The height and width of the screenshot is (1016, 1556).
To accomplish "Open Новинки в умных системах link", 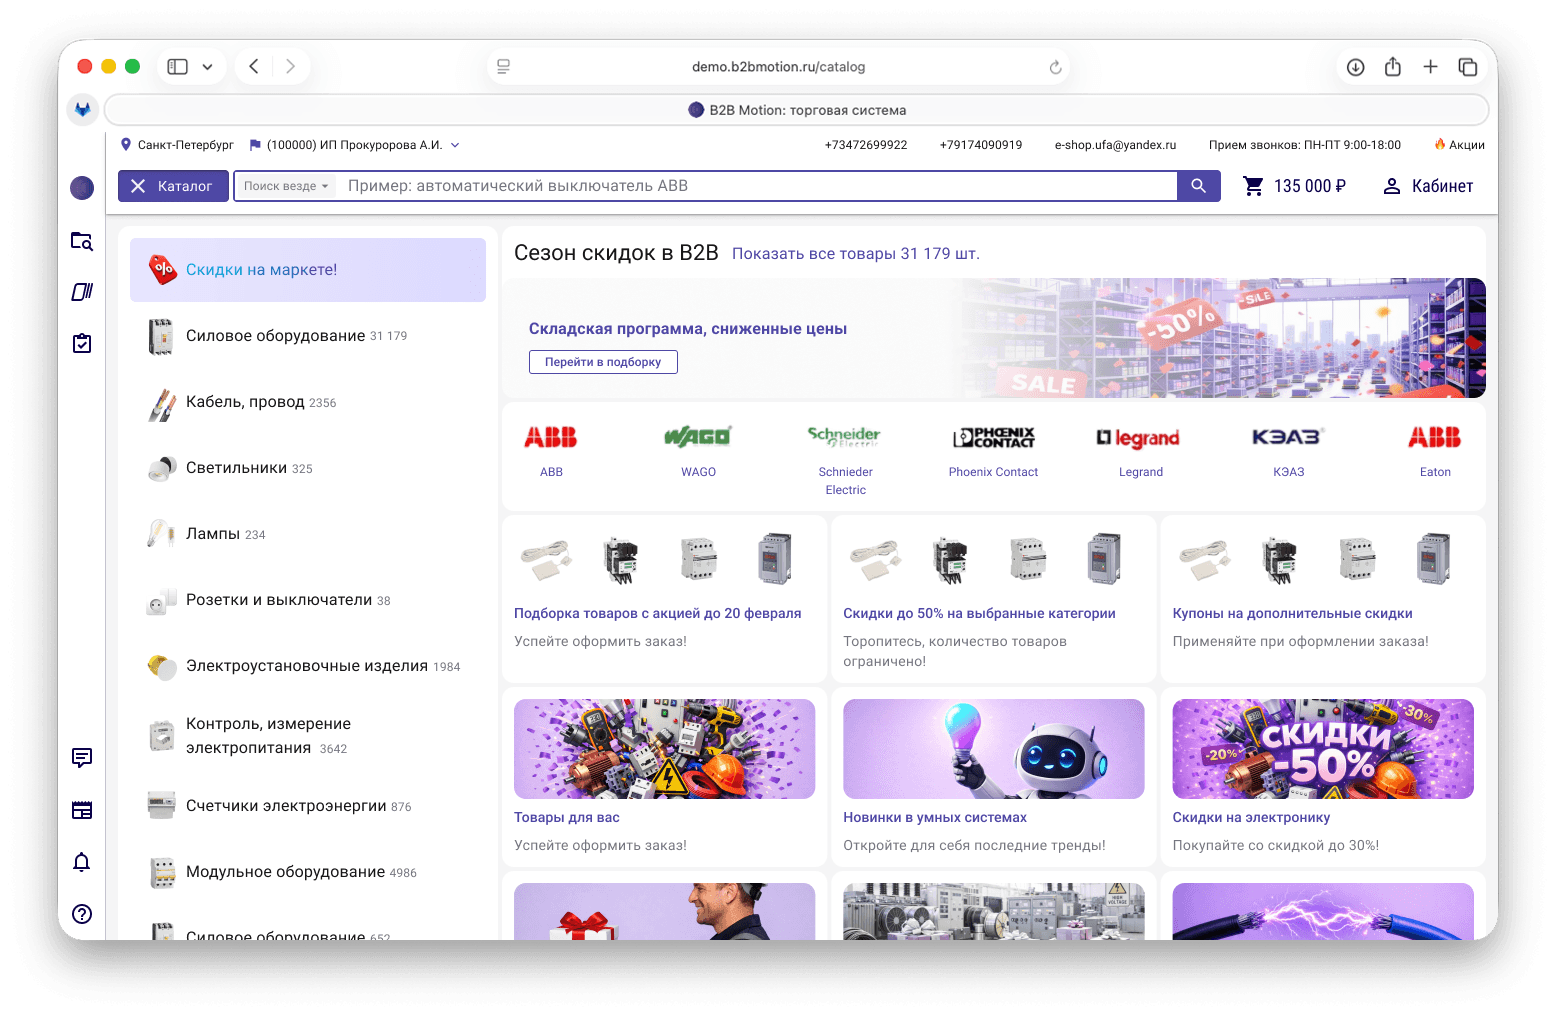I will (x=935, y=818).
